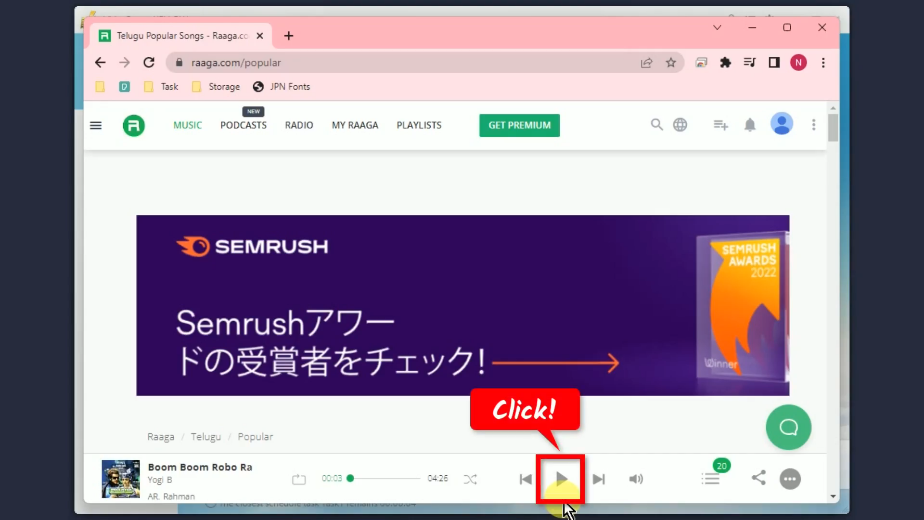Viewport: 924px width, 520px height.
Task: Open the queue list with 20 badge
Action: pos(711,478)
